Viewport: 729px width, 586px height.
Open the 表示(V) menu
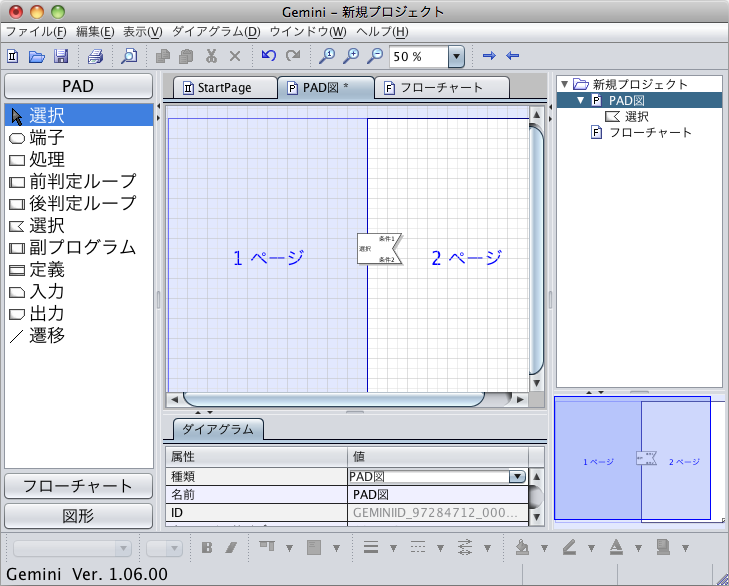point(142,32)
